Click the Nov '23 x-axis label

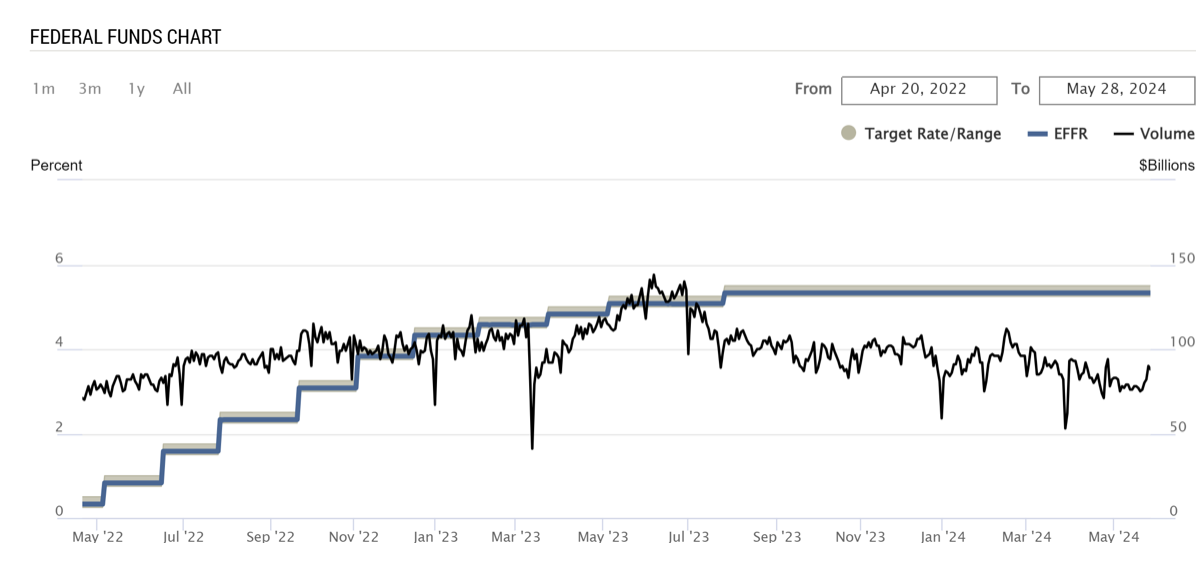tap(861, 537)
